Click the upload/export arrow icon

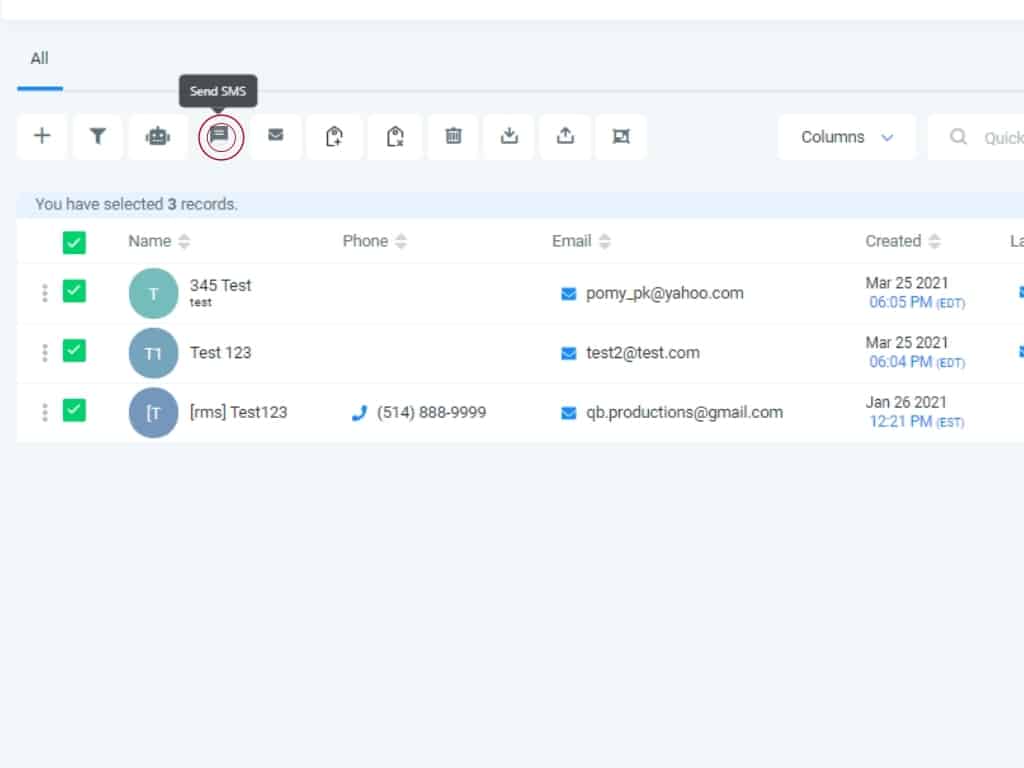[566, 137]
